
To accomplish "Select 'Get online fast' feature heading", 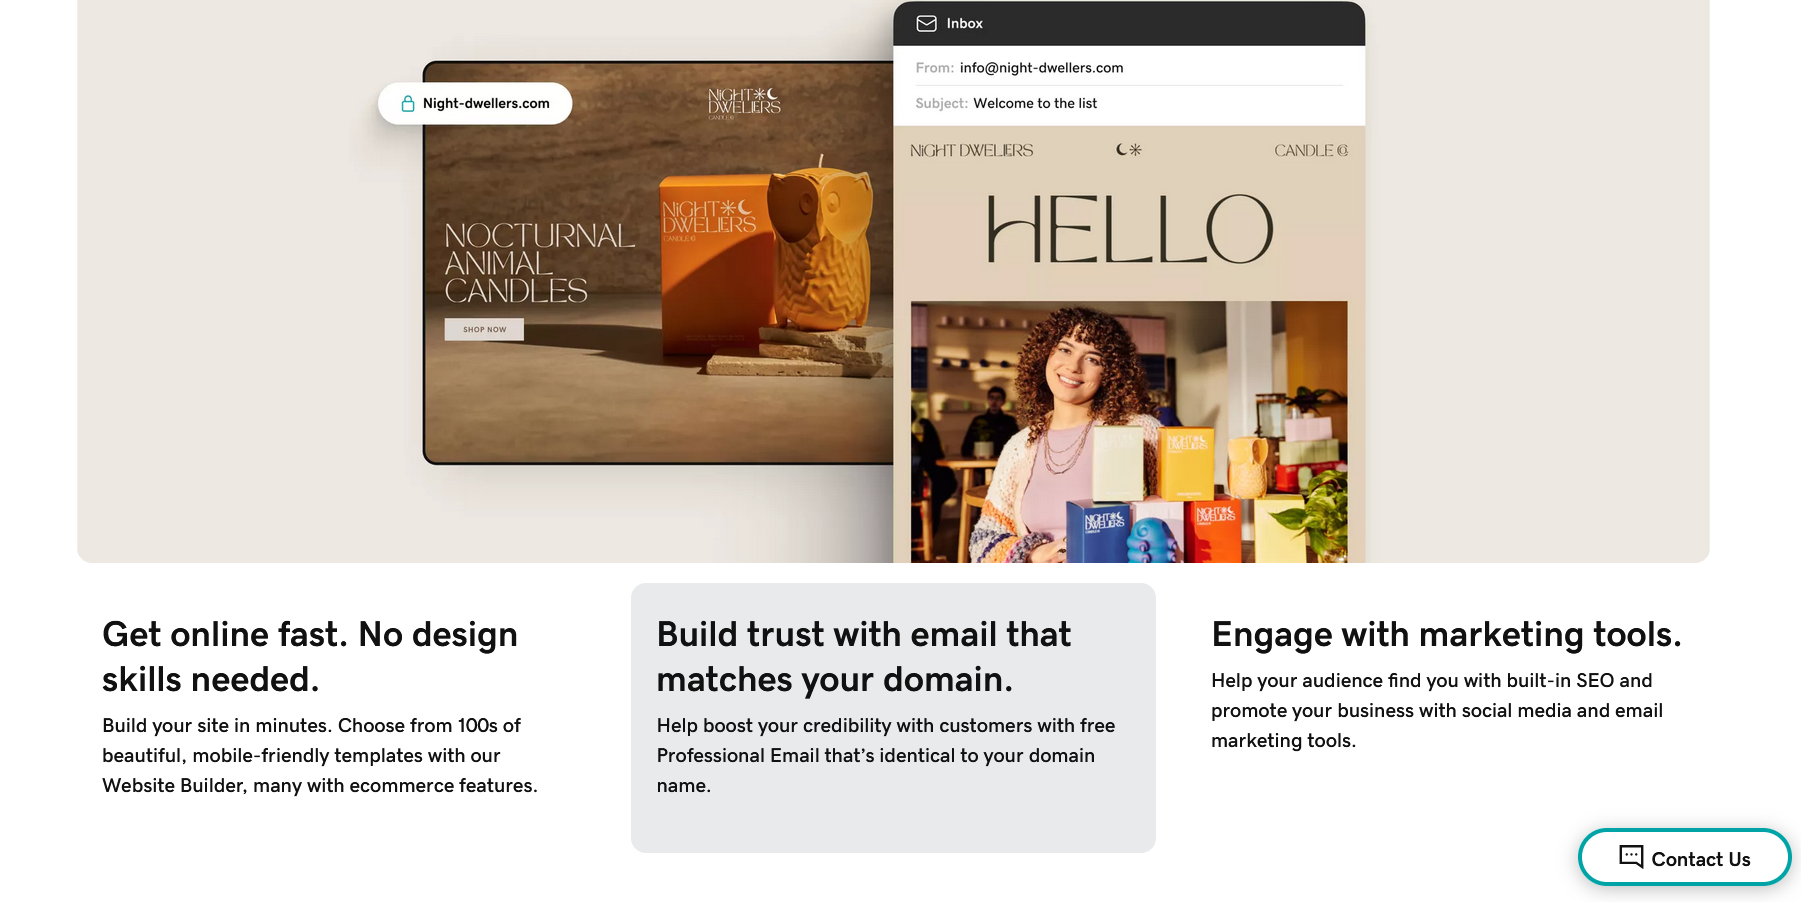I will (310, 657).
